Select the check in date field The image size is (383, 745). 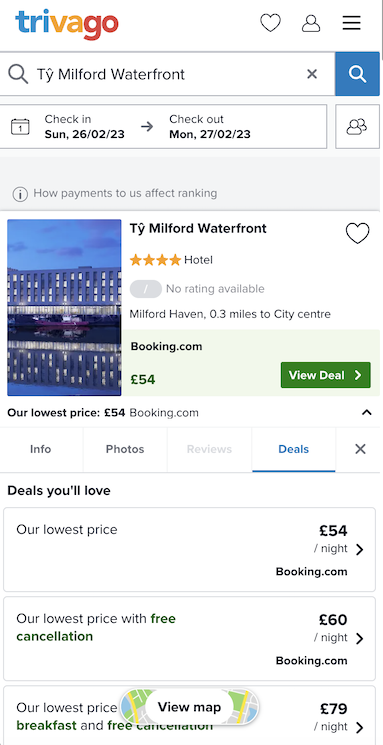(69, 126)
